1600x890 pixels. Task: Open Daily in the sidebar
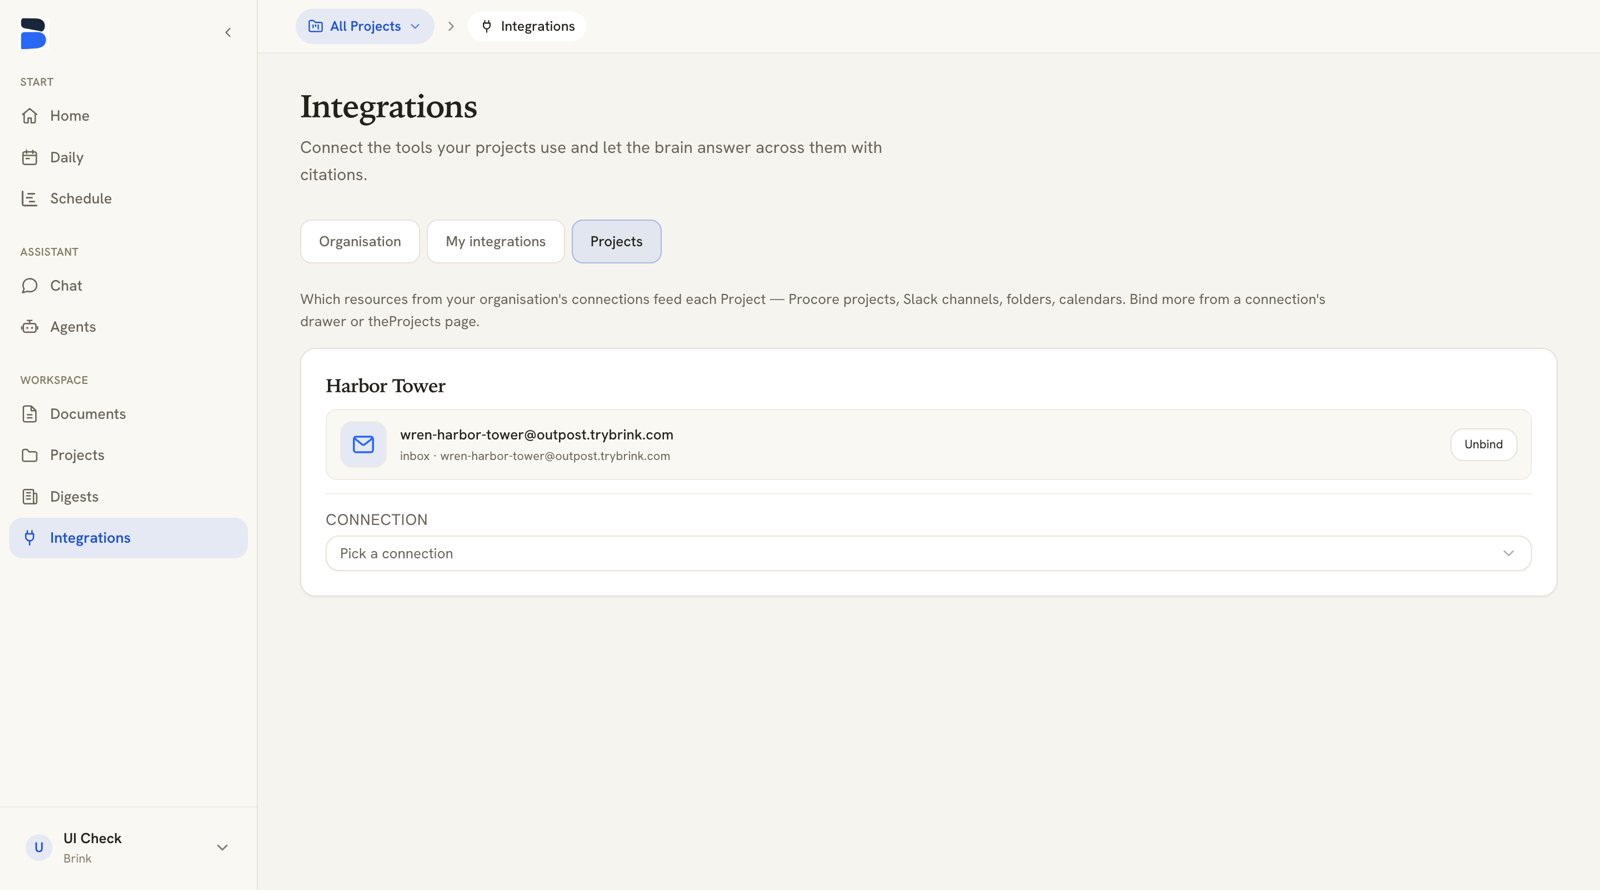click(x=128, y=157)
